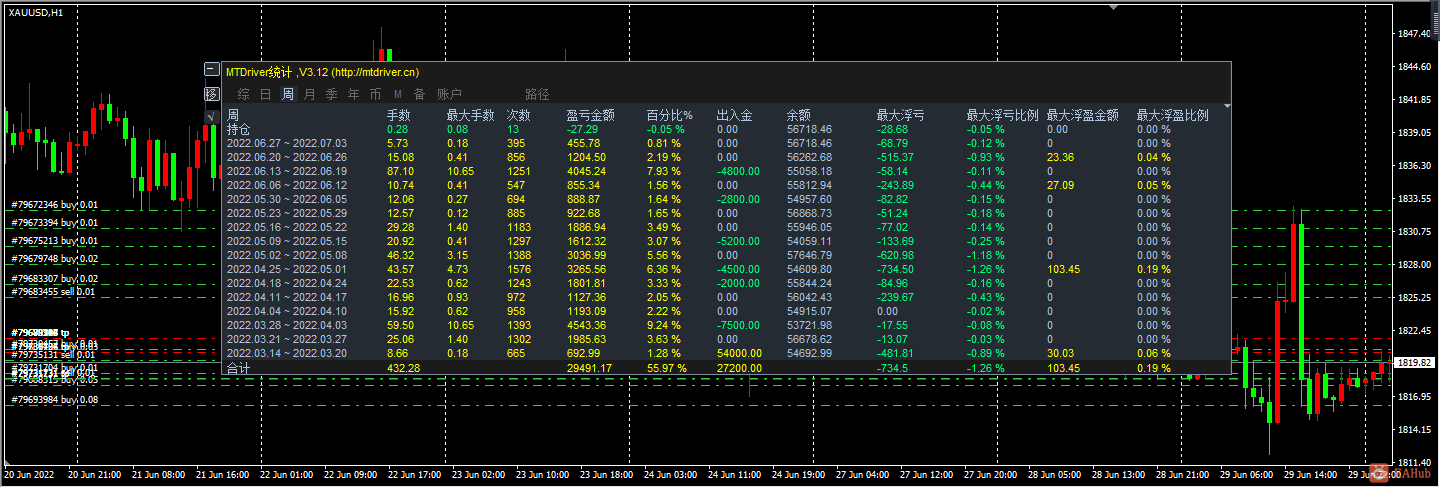The image size is (1440, 488).
Task: Click the 手数 column header
Action: tap(399, 115)
